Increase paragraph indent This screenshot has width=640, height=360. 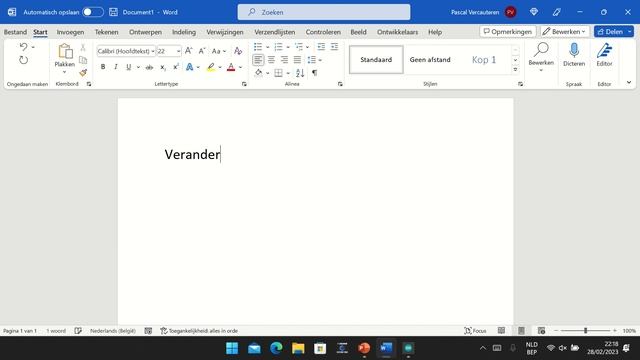[334, 47]
